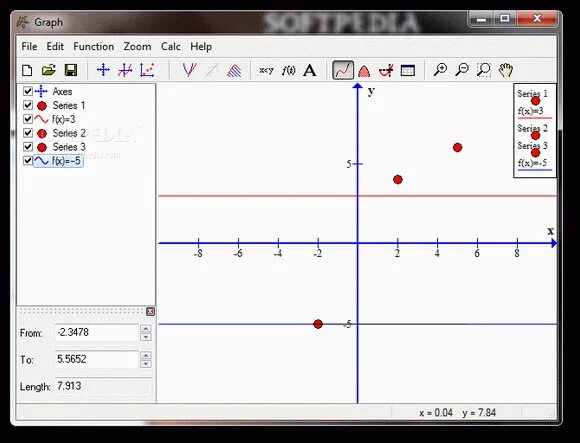Click the Length value field
580x443 pixels.
coord(103,386)
